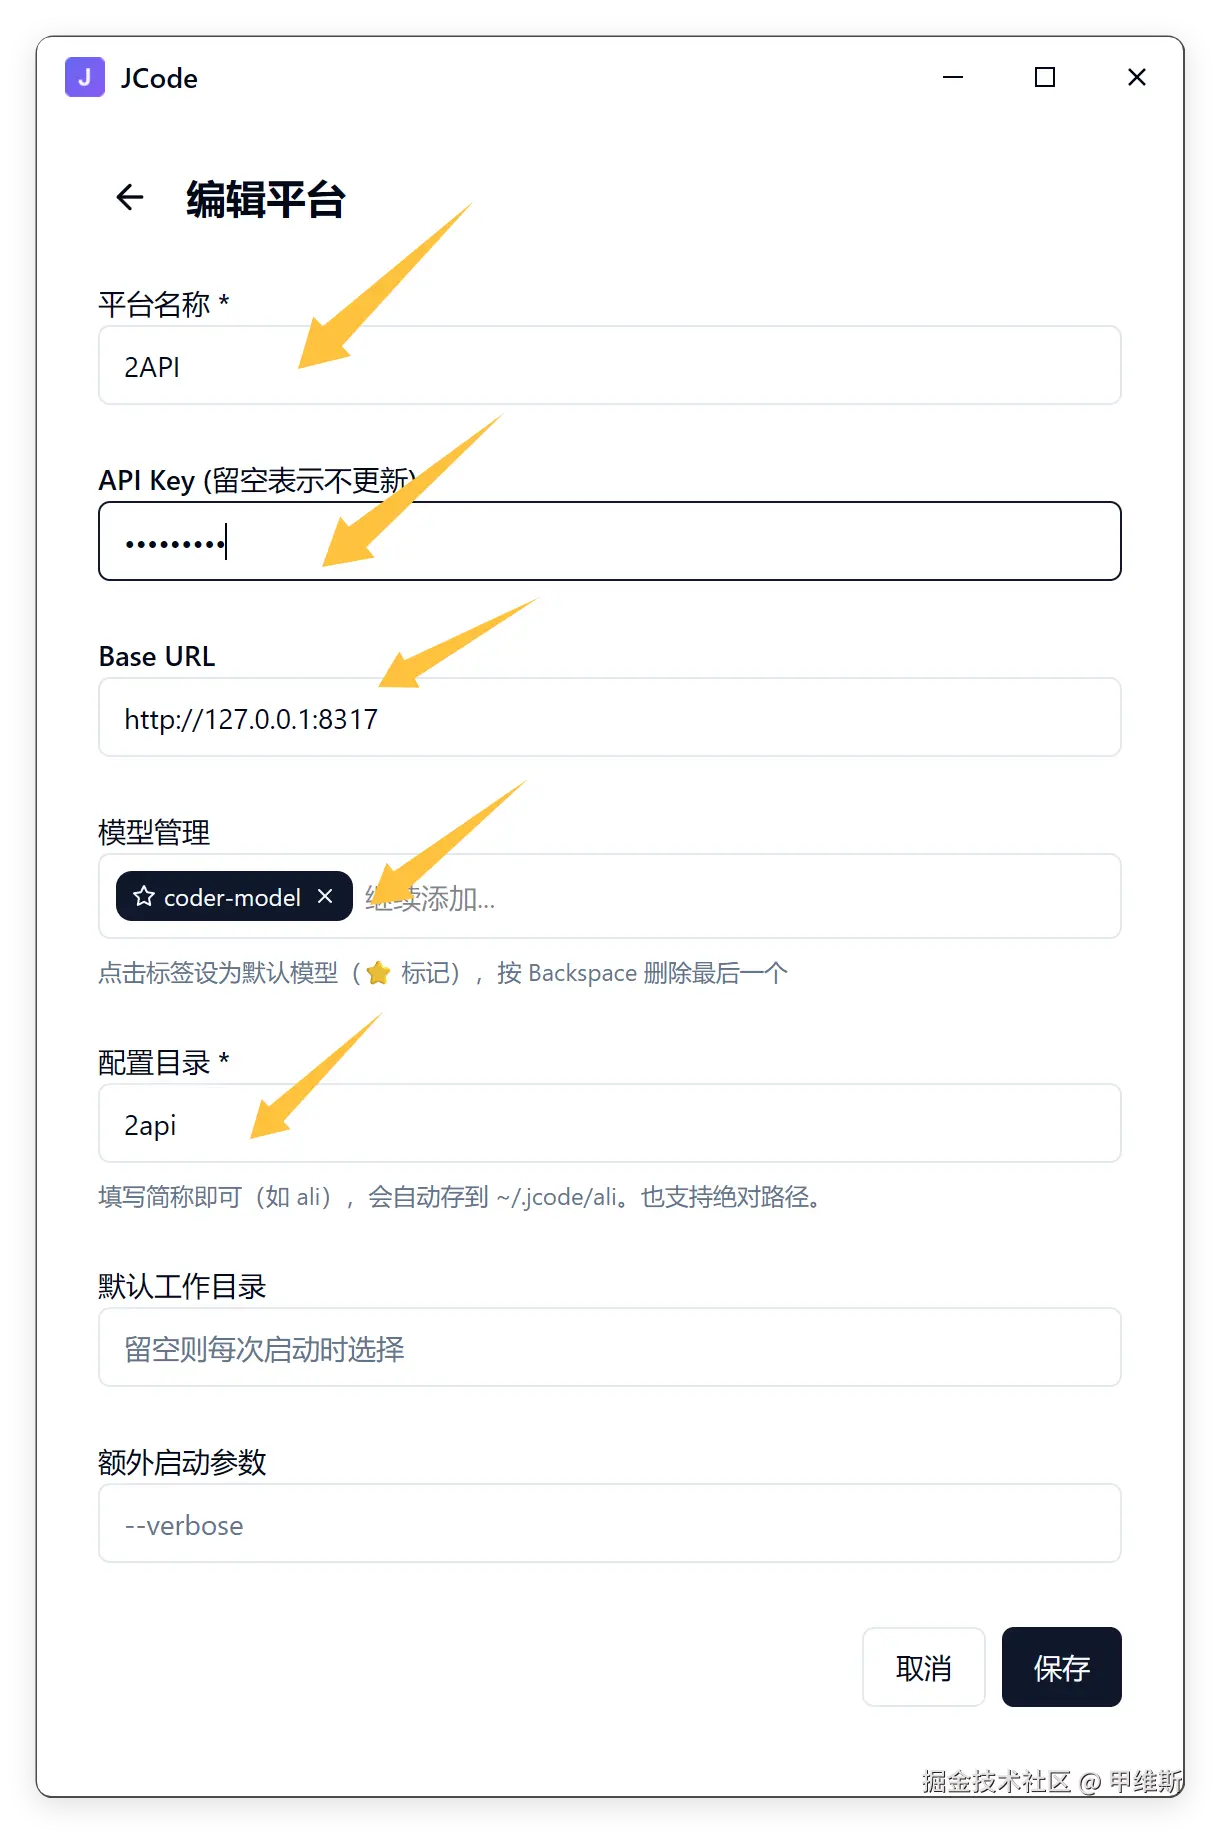1220x1833 pixels.
Task: Set coder-model as default via star icon
Action: [144, 896]
